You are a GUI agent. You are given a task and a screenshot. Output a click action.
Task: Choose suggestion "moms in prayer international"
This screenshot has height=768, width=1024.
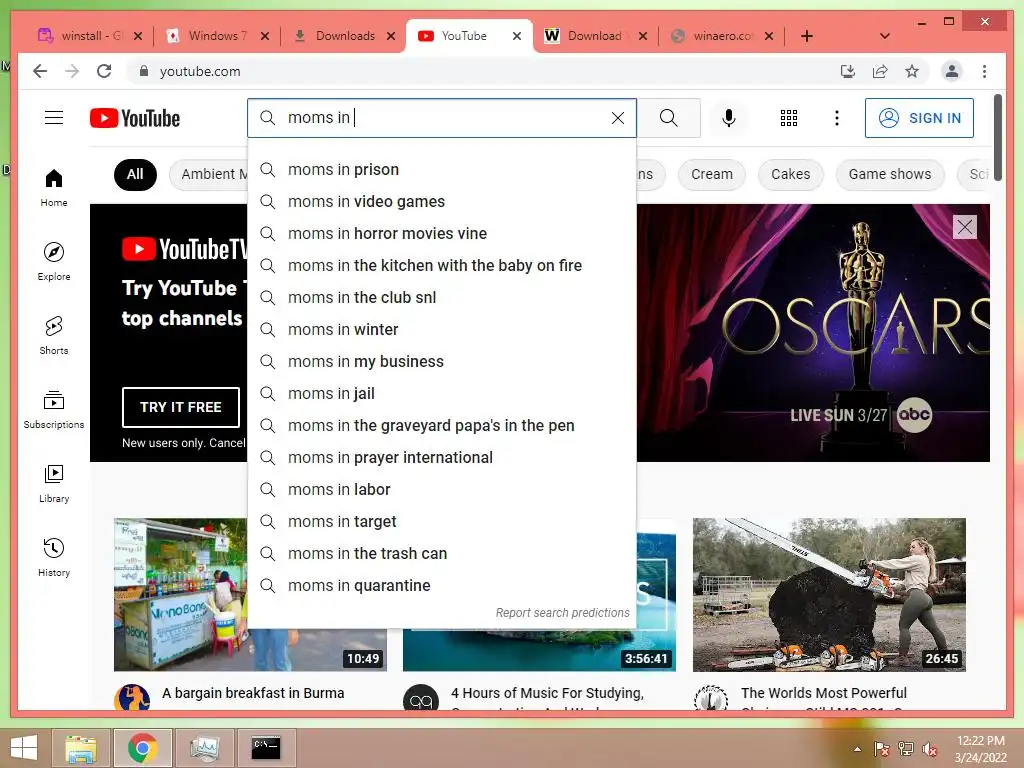[441, 458]
